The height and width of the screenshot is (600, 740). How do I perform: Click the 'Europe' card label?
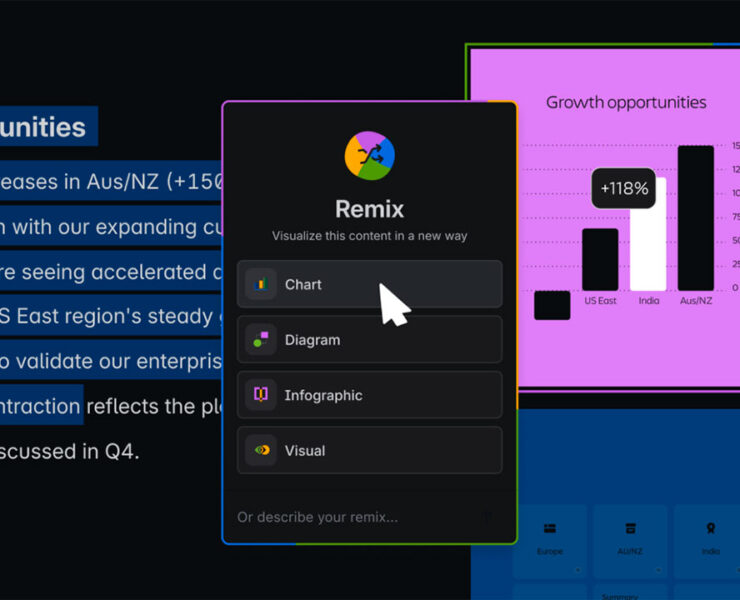[x=550, y=551]
